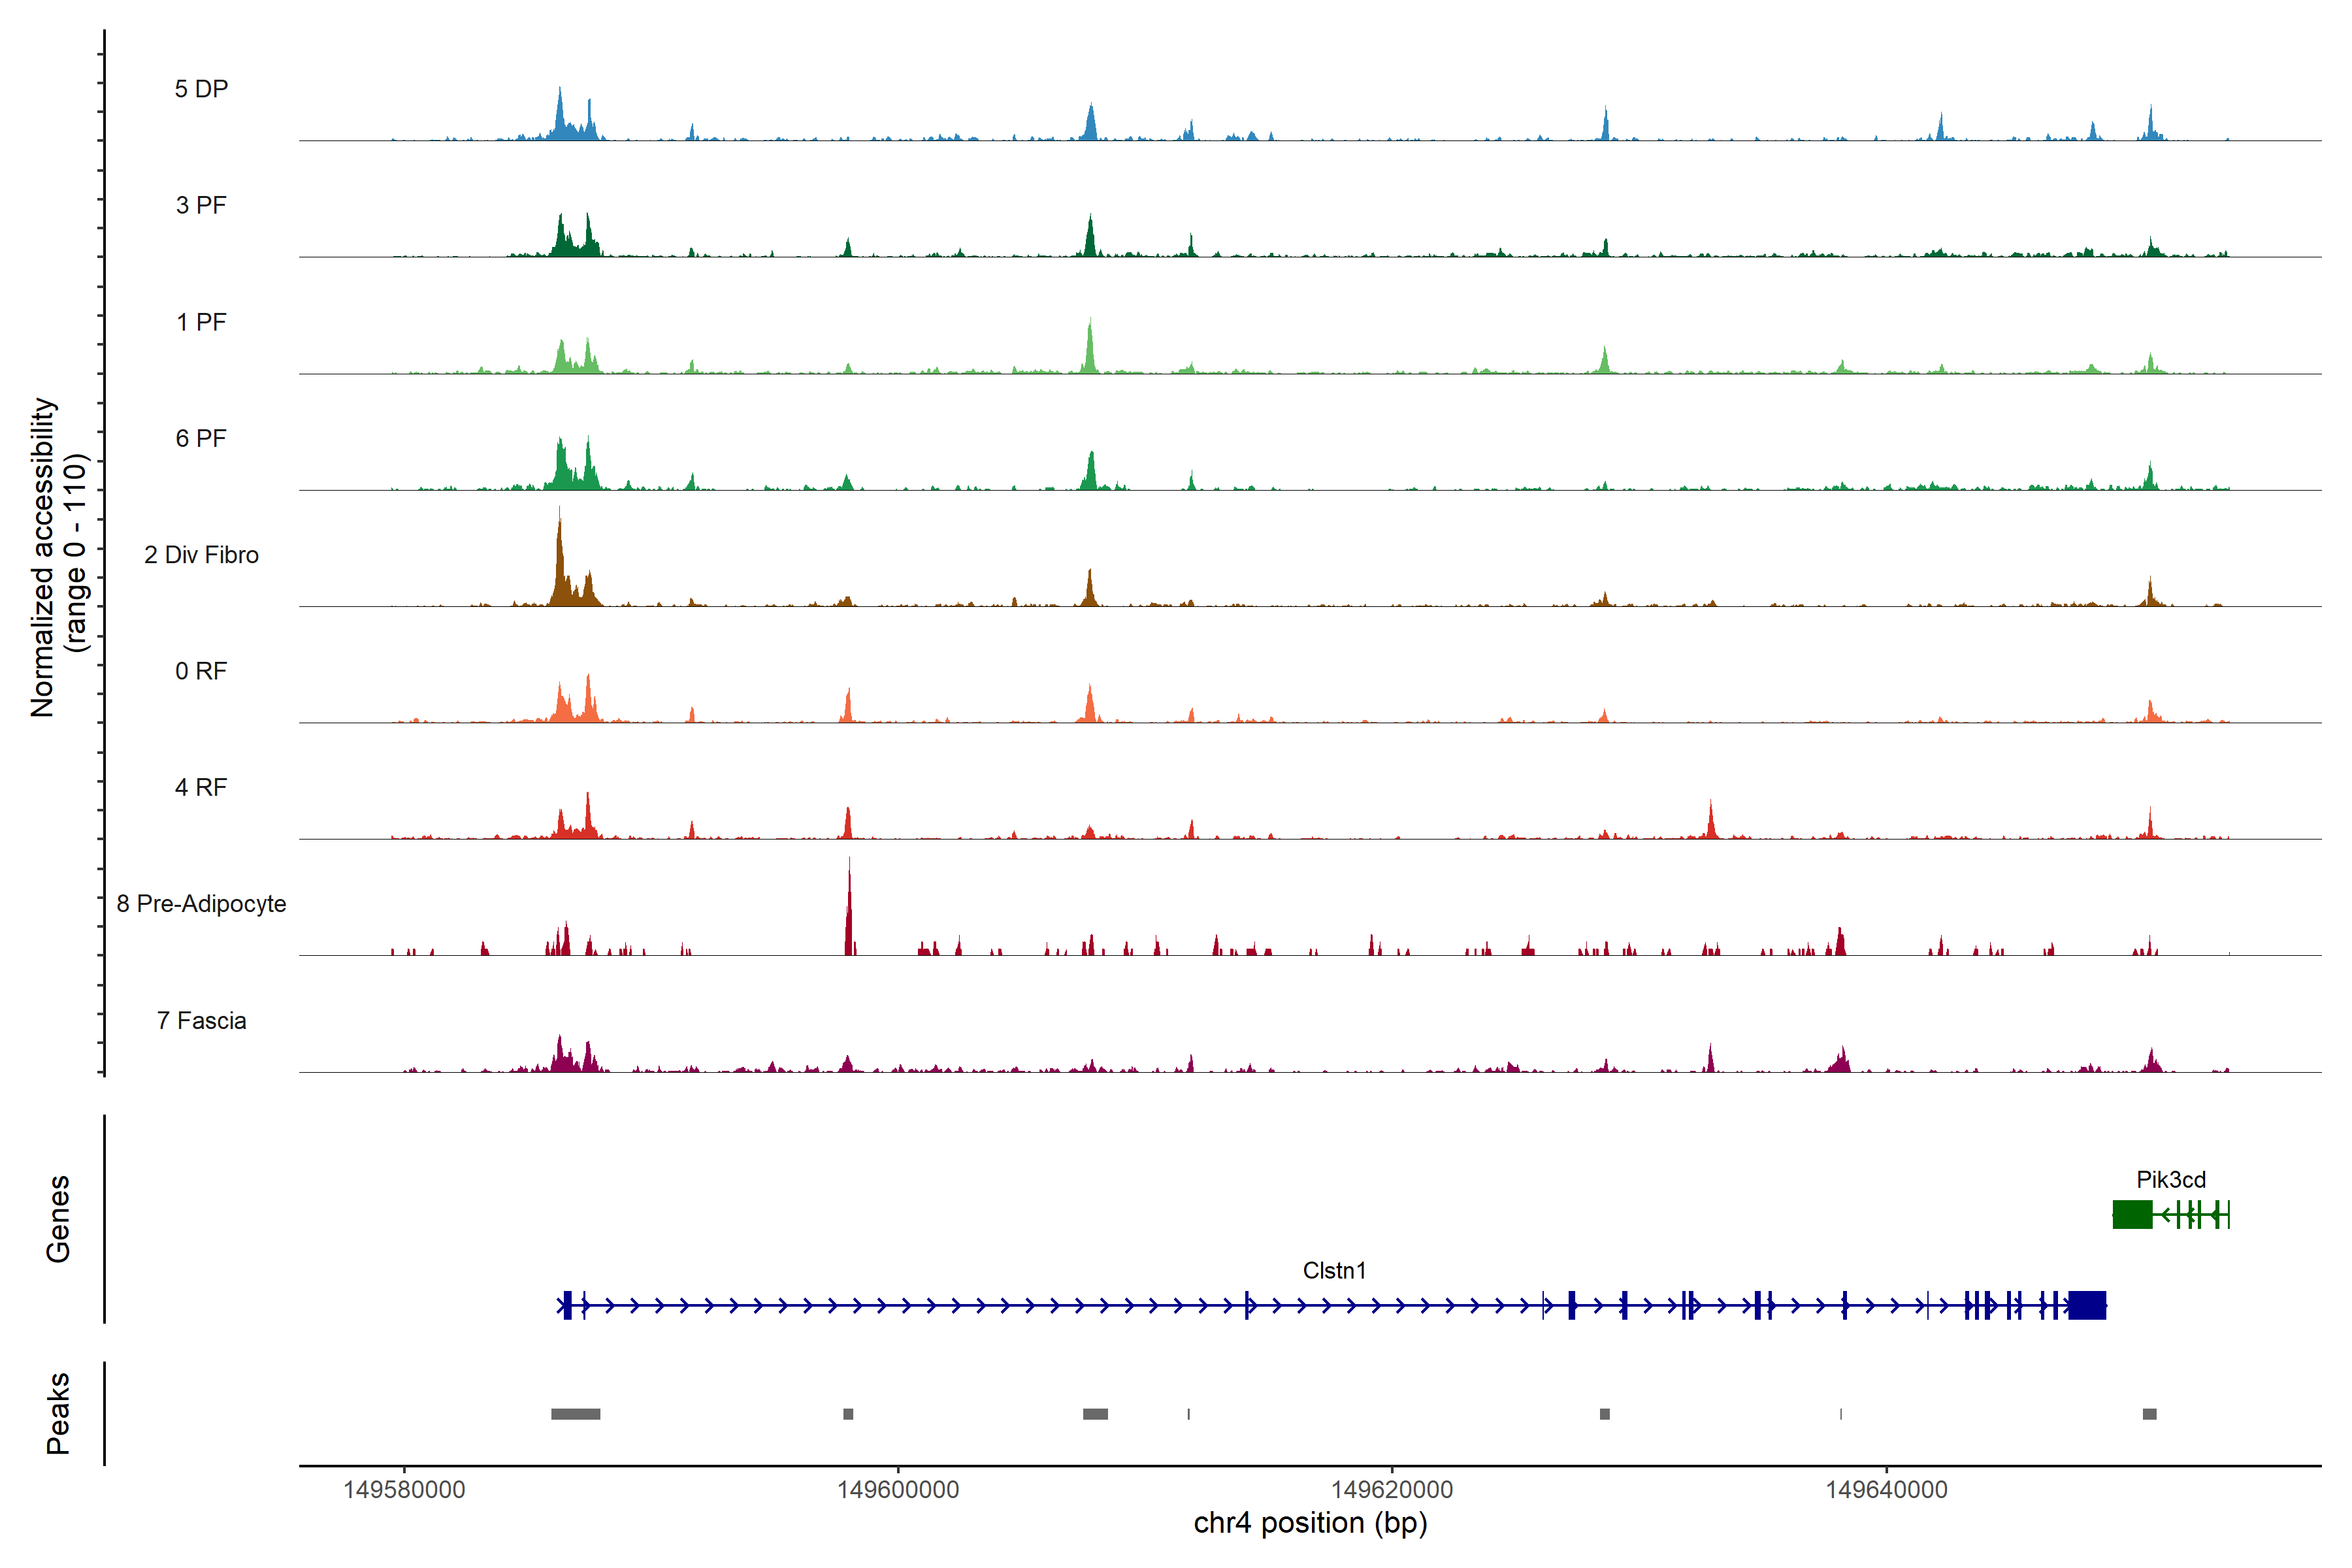Viewport: 2352px width, 1568px height.
Task: Click the tall Pre-Adipocyte red peak
Action: pyautogui.click(x=849, y=915)
